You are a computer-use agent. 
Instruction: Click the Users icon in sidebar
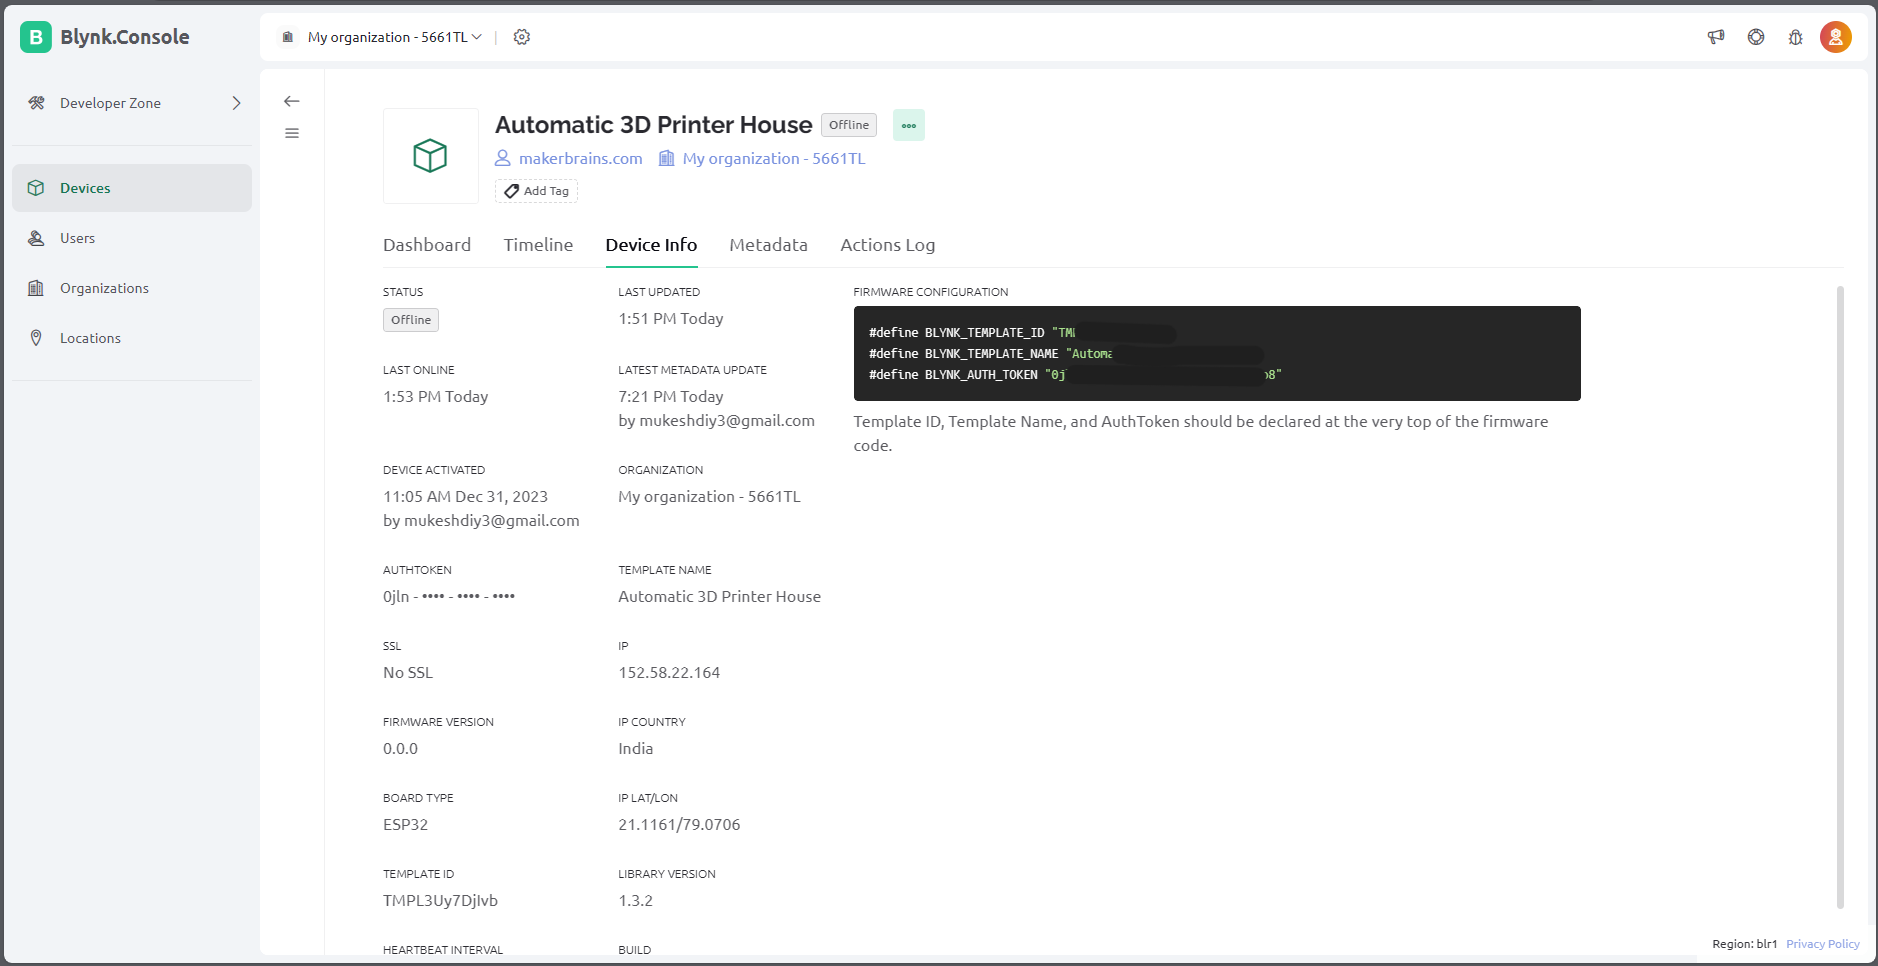[36, 238]
